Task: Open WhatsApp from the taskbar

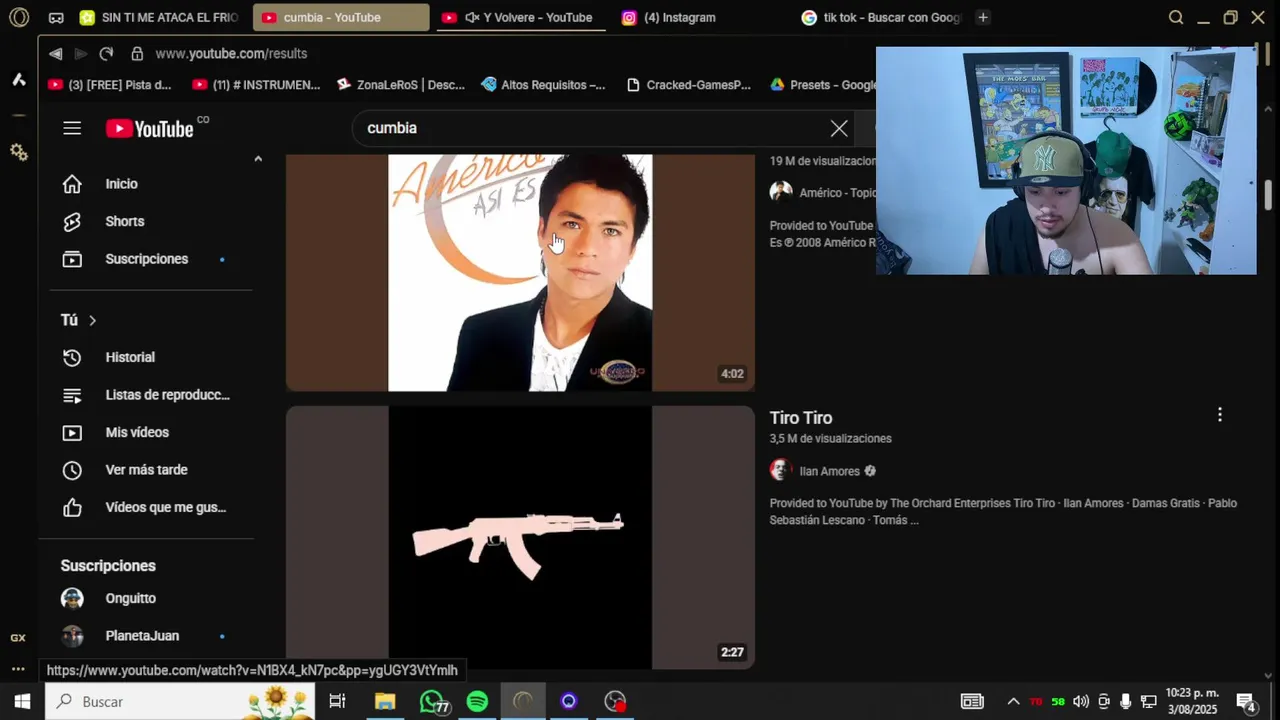Action: 432,701
